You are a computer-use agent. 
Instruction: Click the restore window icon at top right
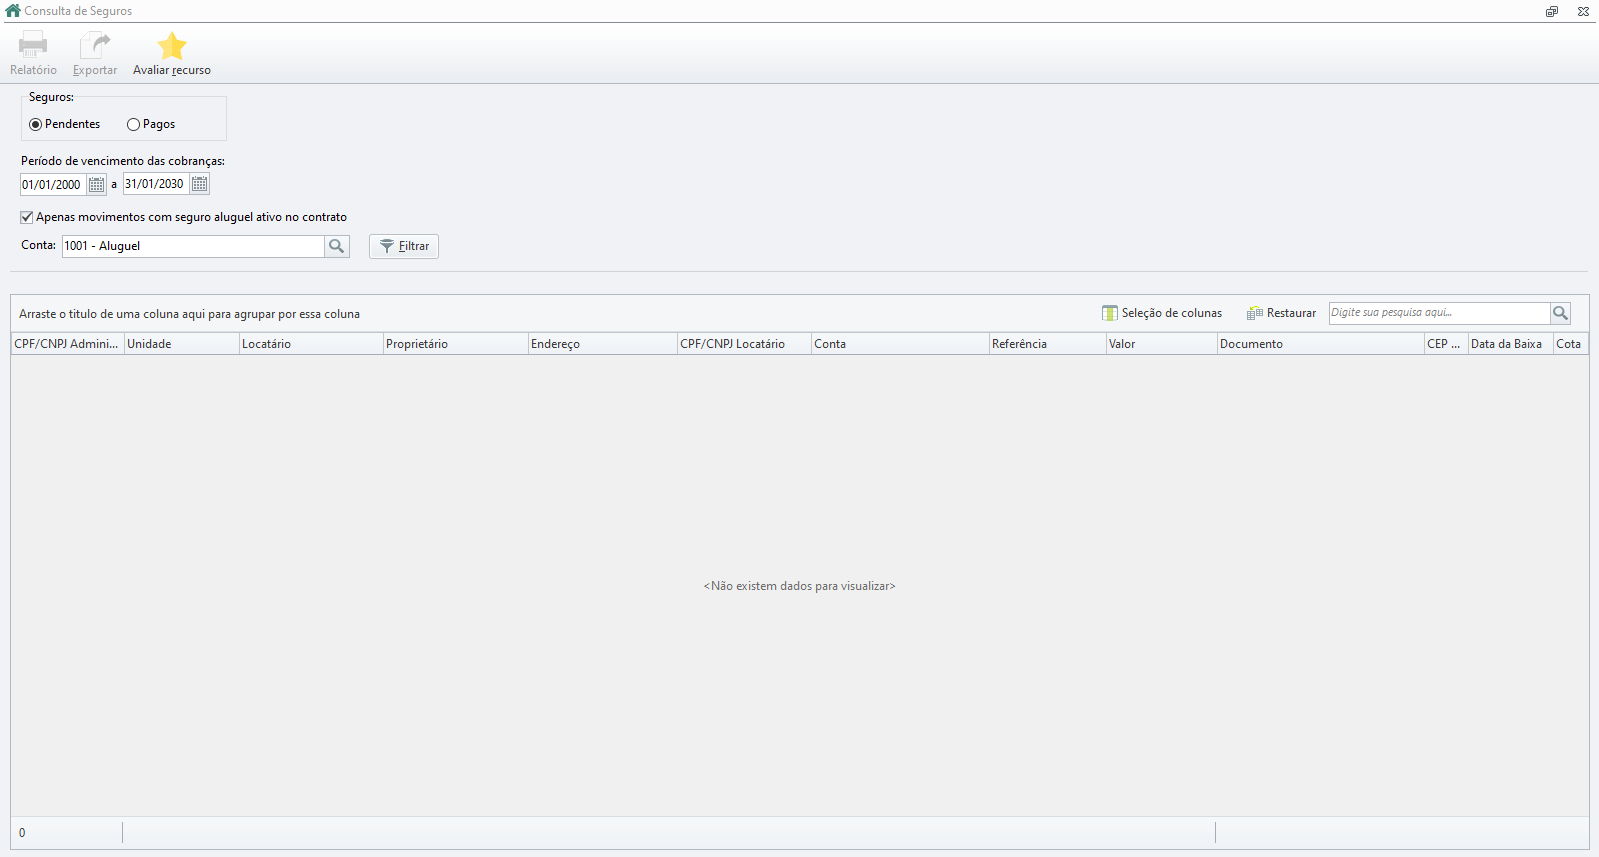click(1552, 11)
